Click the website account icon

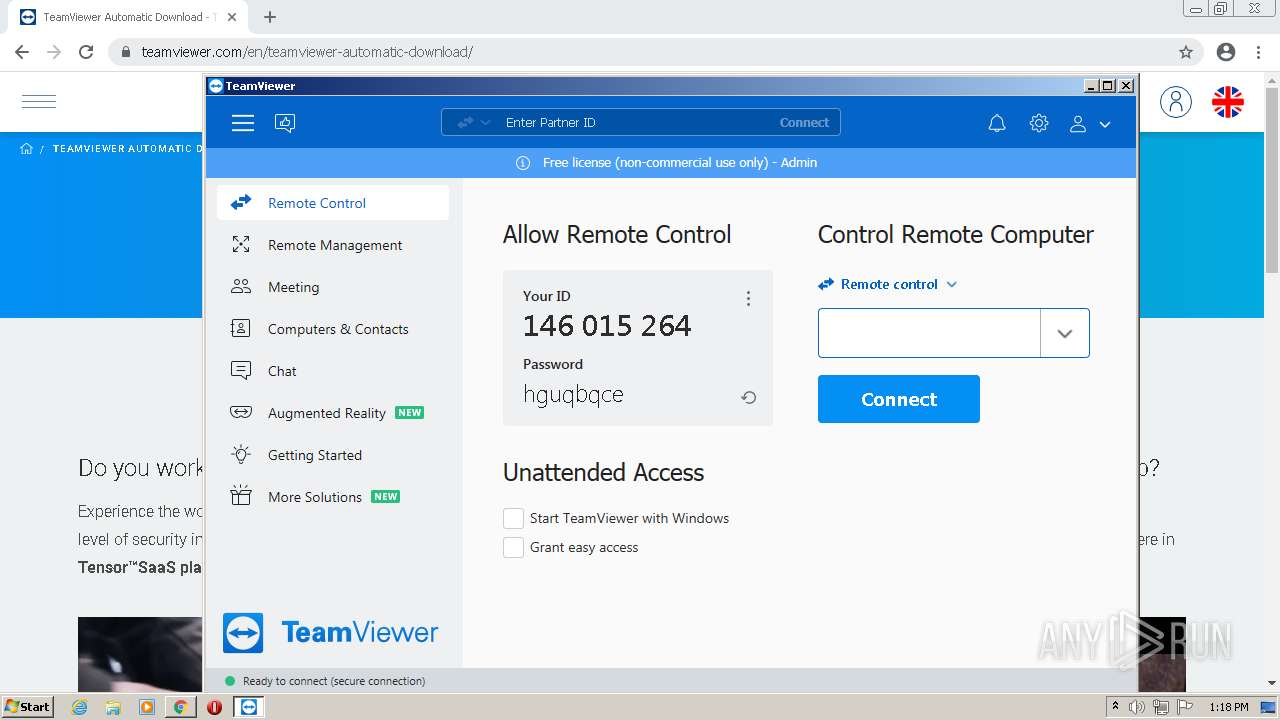pyautogui.click(x=1176, y=101)
